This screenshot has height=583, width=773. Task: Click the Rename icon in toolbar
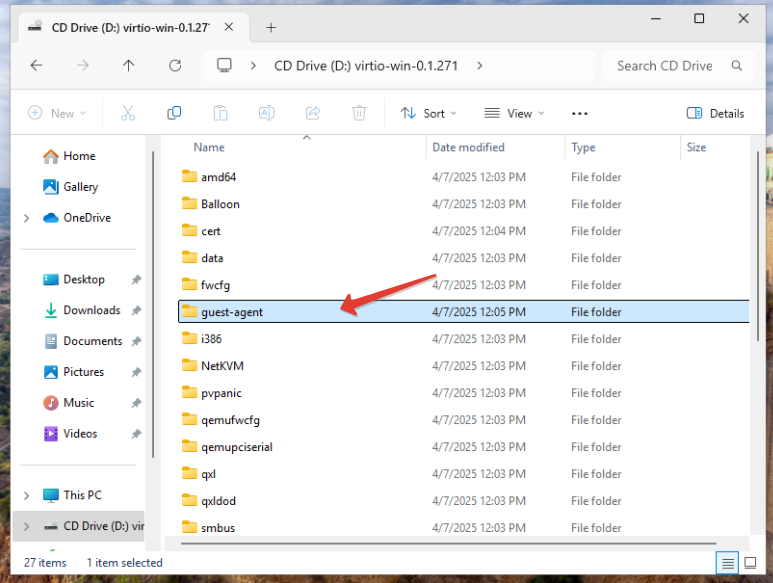pos(267,113)
